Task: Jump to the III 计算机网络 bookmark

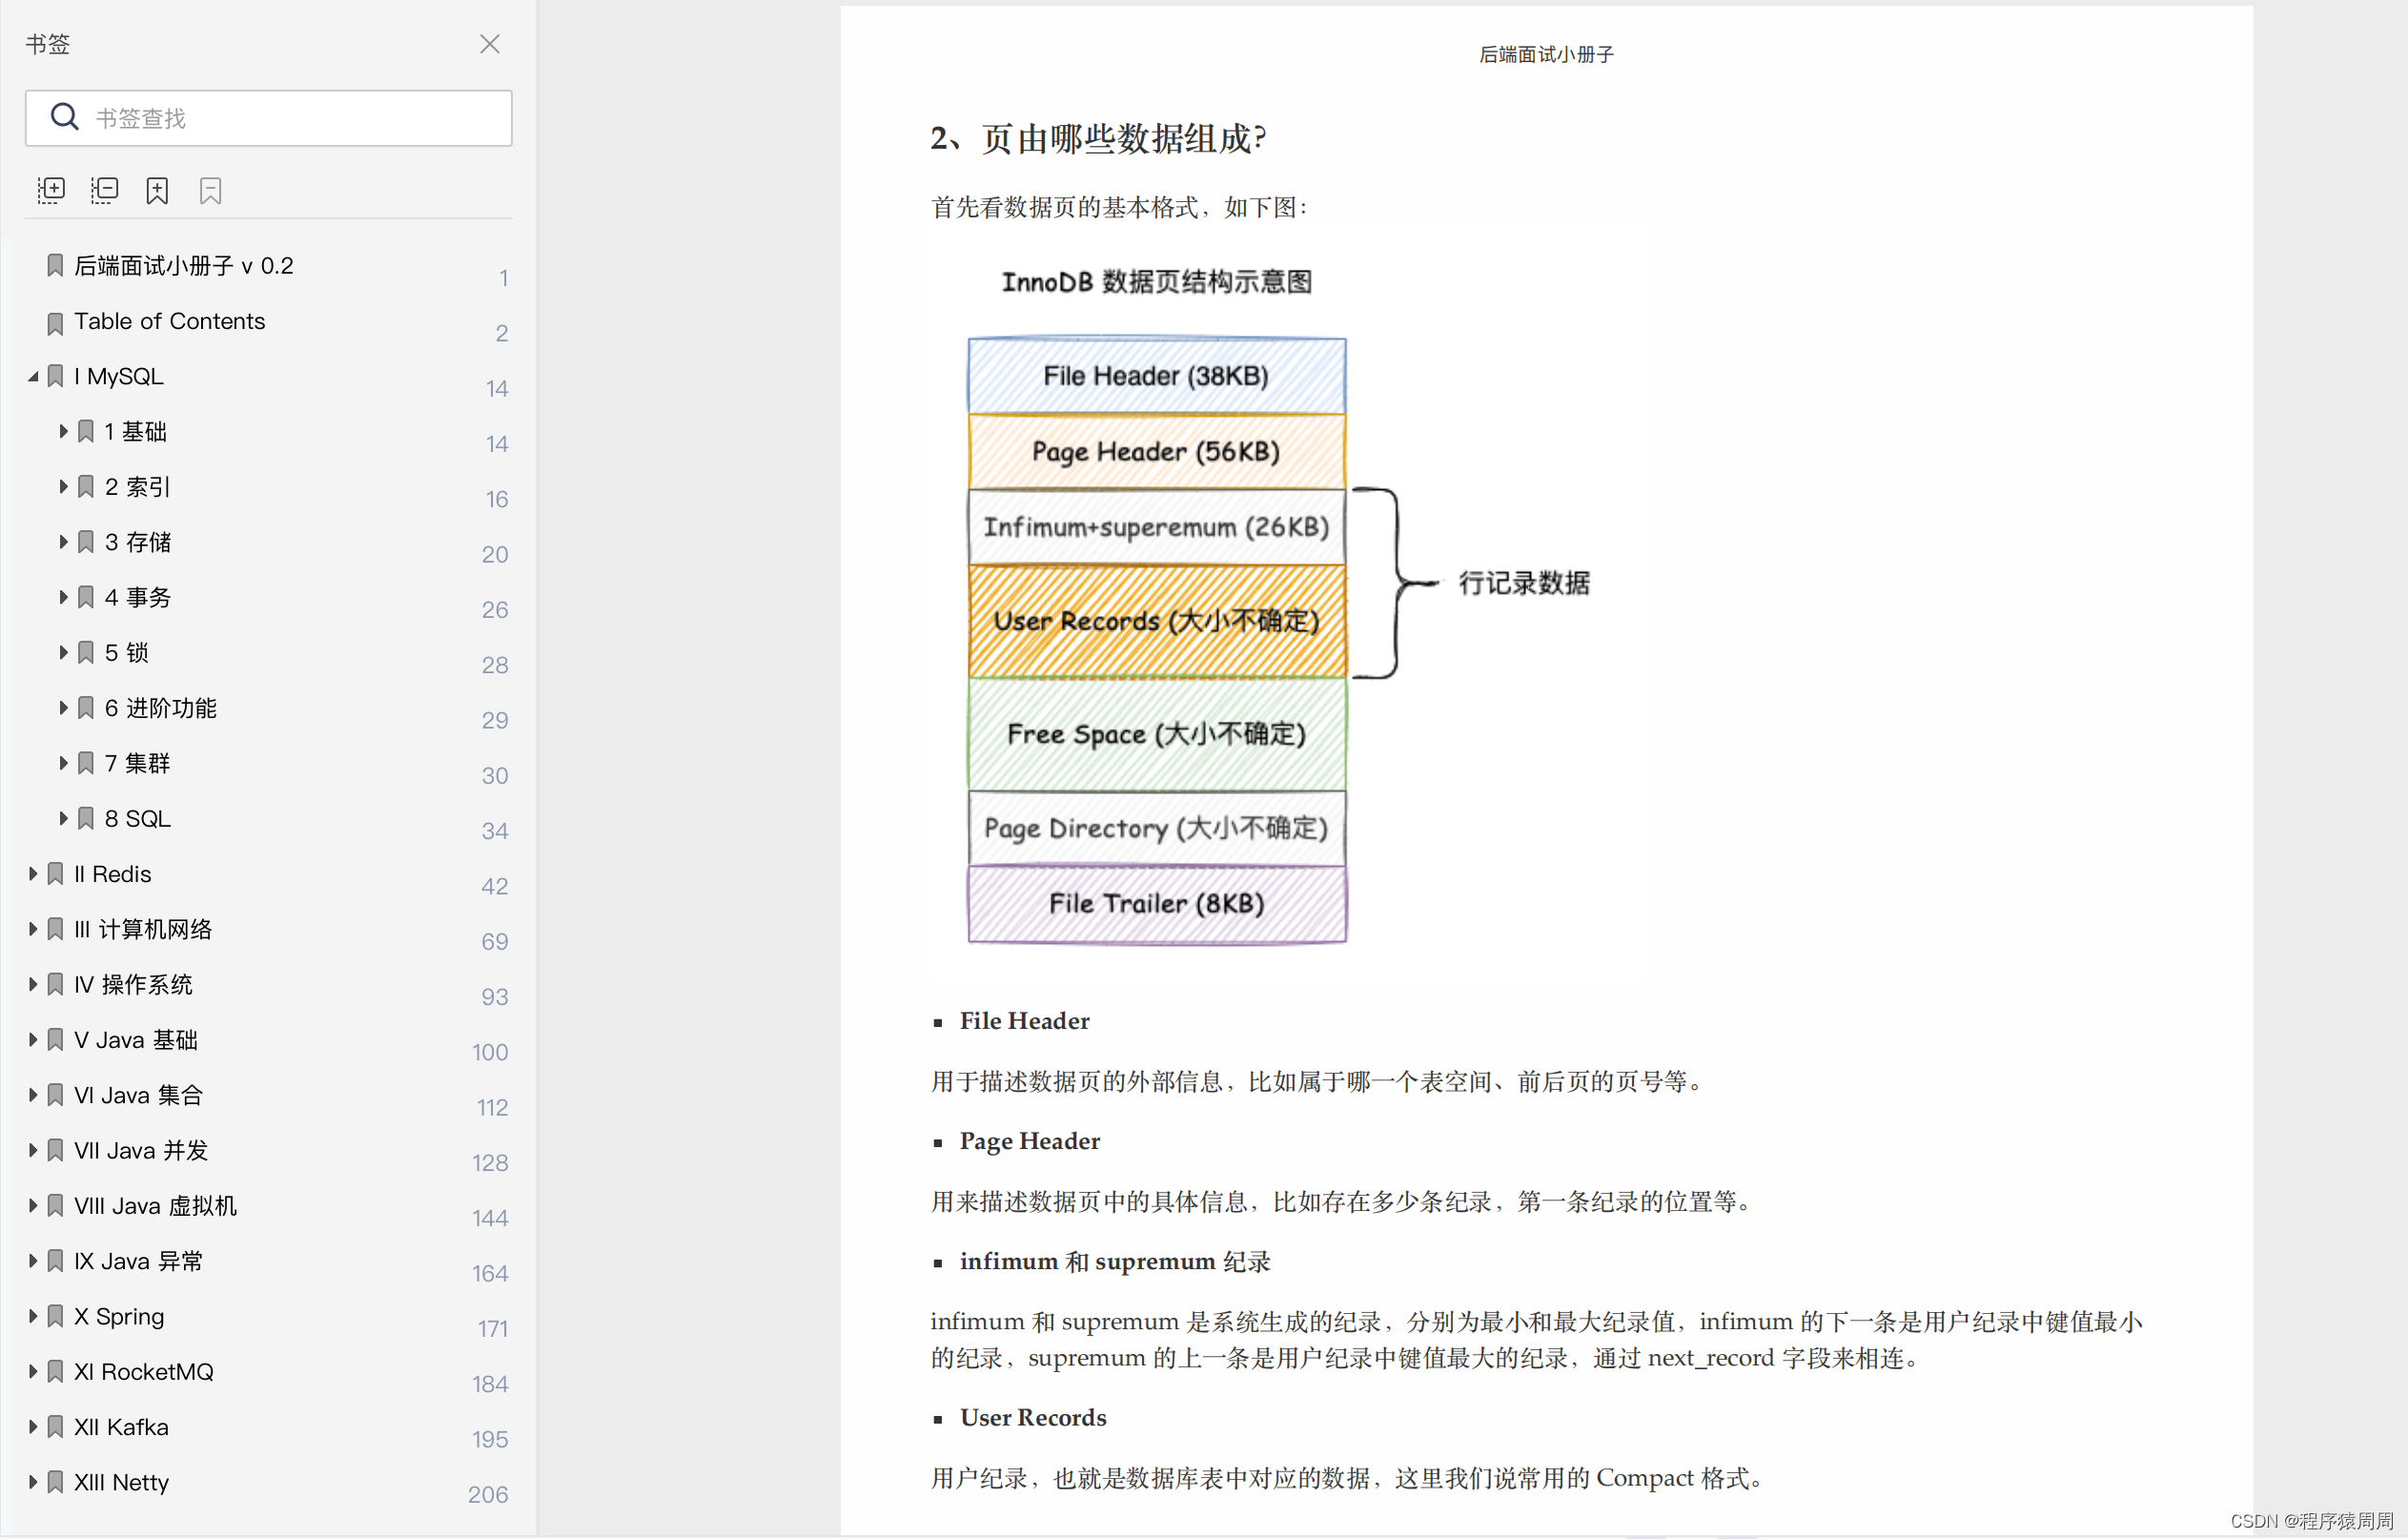Action: click(x=143, y=930)
